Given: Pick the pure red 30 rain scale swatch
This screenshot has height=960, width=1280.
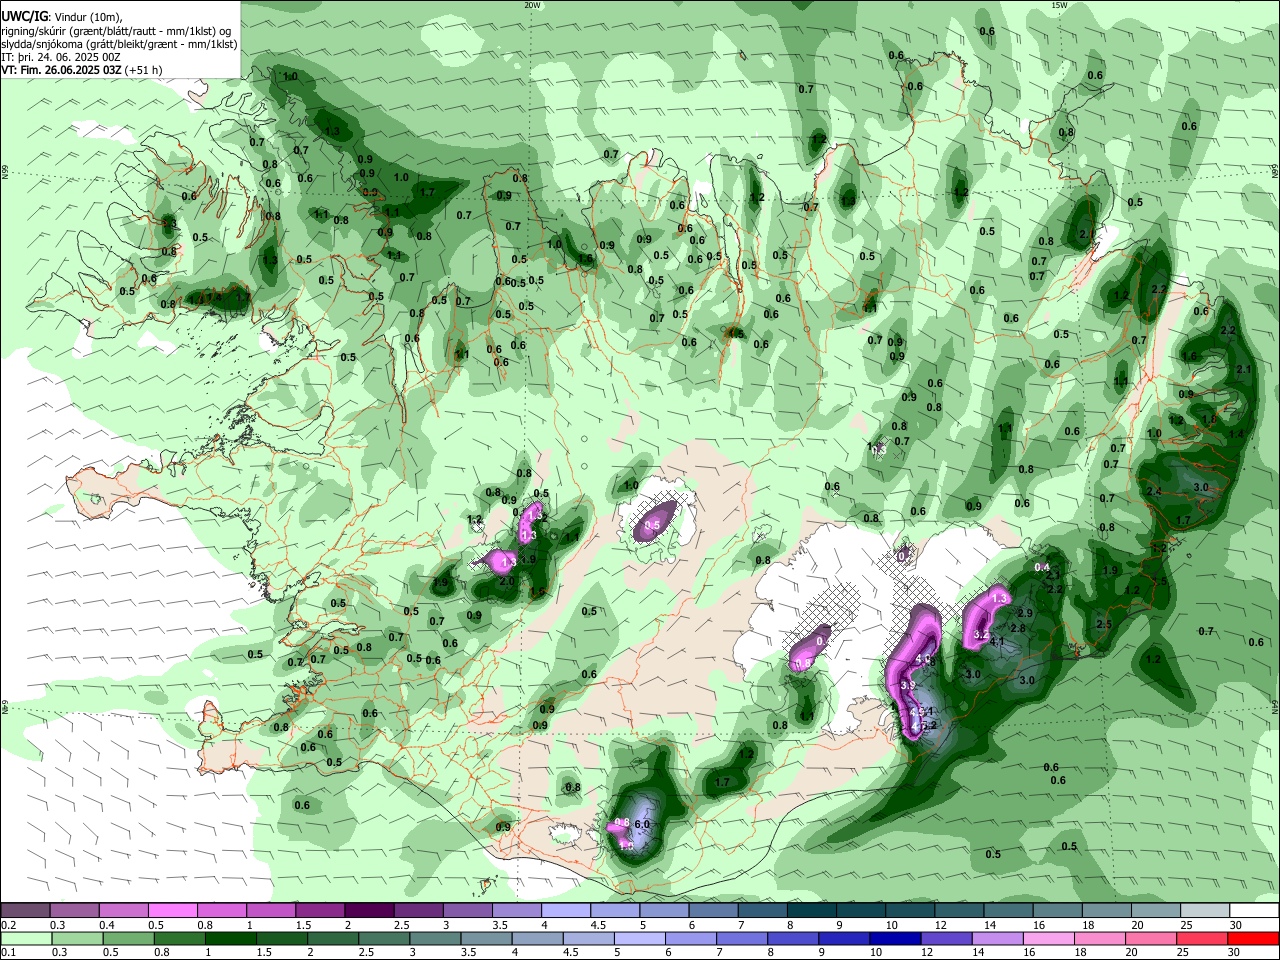Looking at the screenshot, I should tap(1253, 938).
